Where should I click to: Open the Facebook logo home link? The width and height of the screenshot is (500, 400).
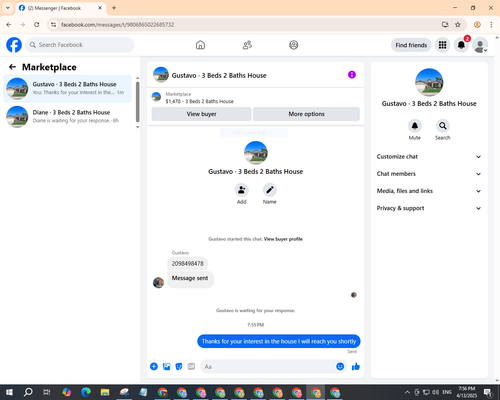pyautogui.click(x=14, y=45)
